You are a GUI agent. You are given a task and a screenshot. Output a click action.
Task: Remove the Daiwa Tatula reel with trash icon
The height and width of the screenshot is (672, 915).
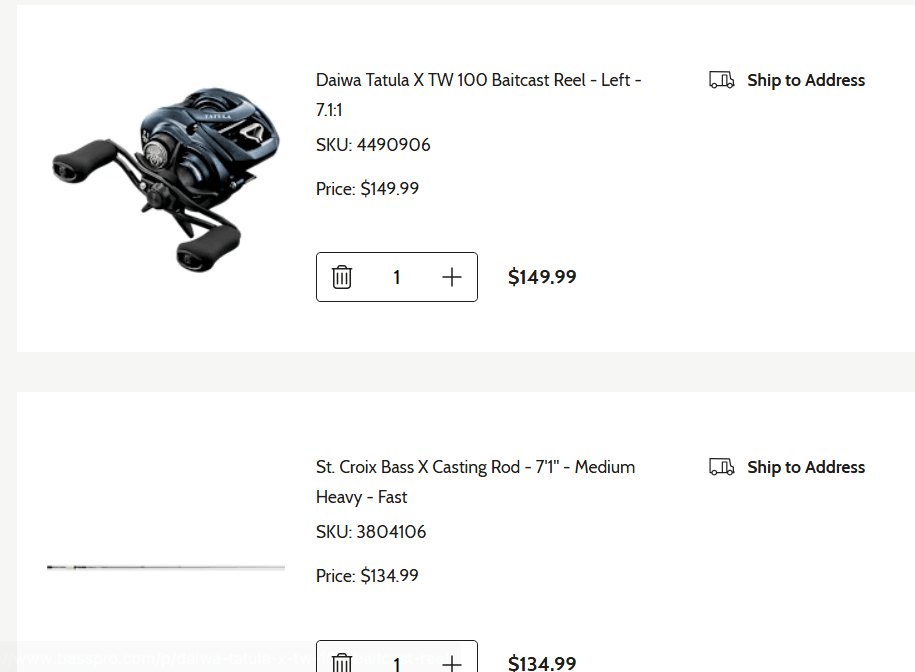[x=342, y=277]
